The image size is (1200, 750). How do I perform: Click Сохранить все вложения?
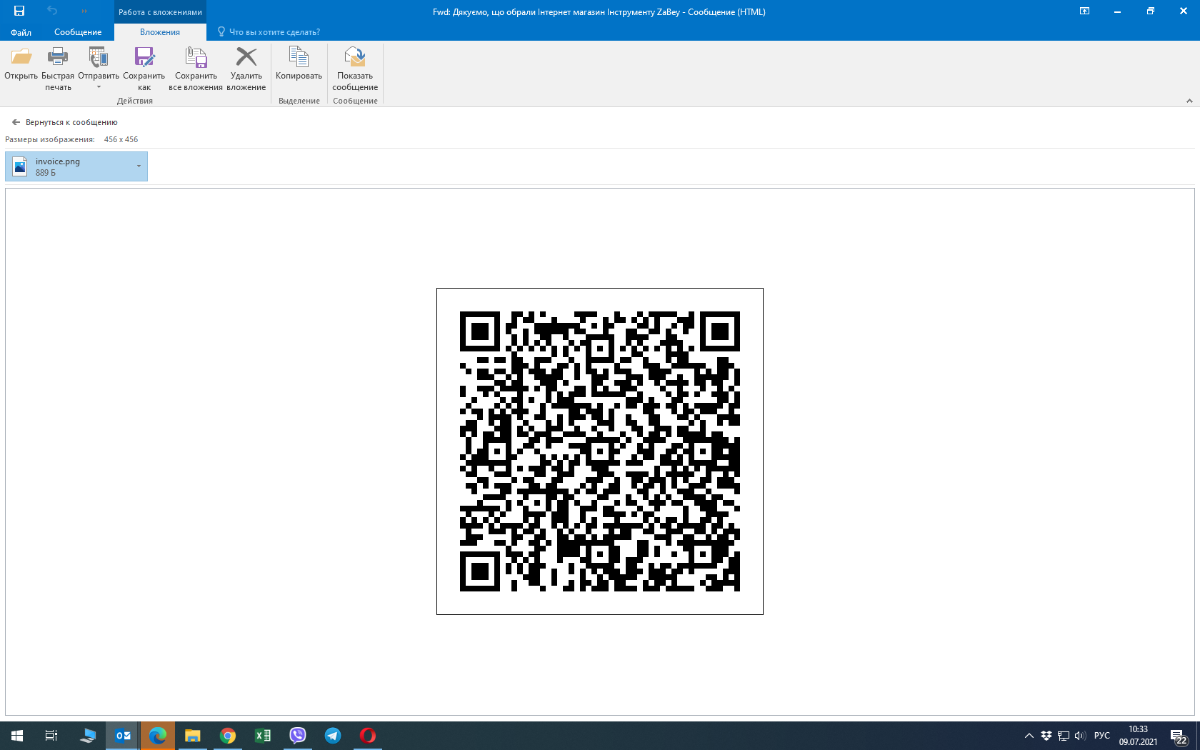196,69
